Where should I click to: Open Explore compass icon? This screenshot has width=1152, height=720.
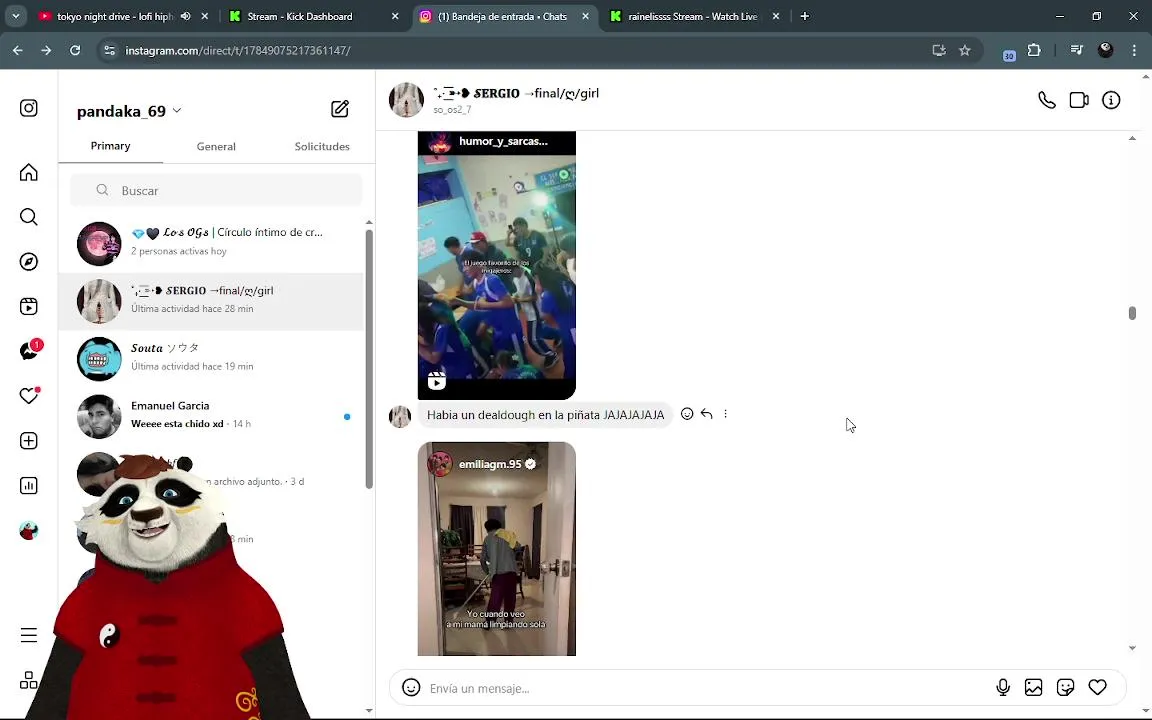29,262
